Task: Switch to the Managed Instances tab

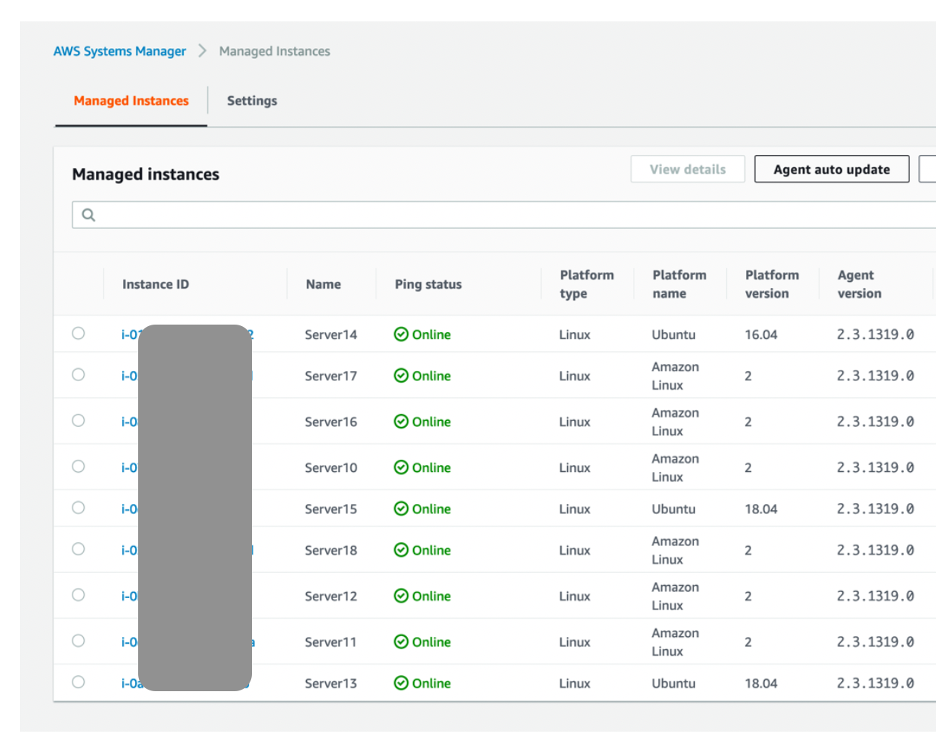Action: click(131, 101)
